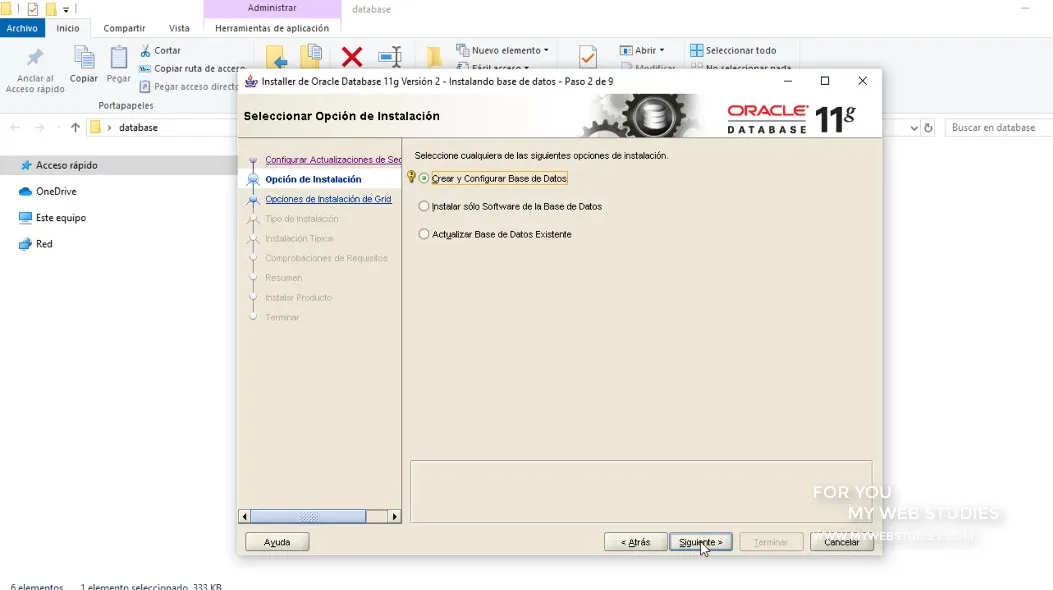Click right arrow of steps panel scrollbar
This screenshot has width=1053, height=590.
pyautogui.click(x=394, y=516)
